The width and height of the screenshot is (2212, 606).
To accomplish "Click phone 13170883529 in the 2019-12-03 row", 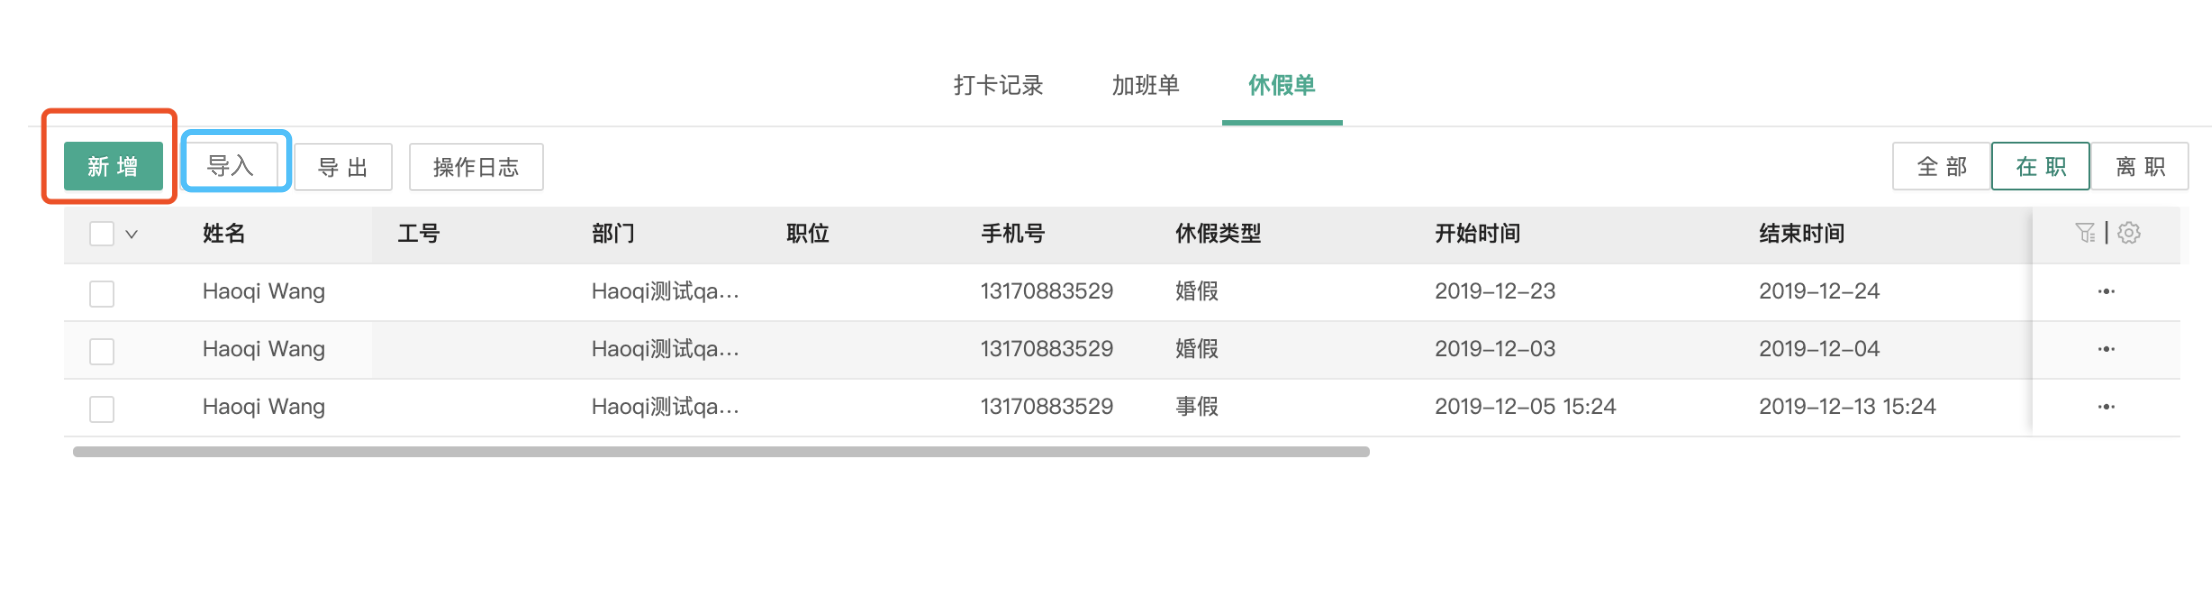I will 1047,349.
